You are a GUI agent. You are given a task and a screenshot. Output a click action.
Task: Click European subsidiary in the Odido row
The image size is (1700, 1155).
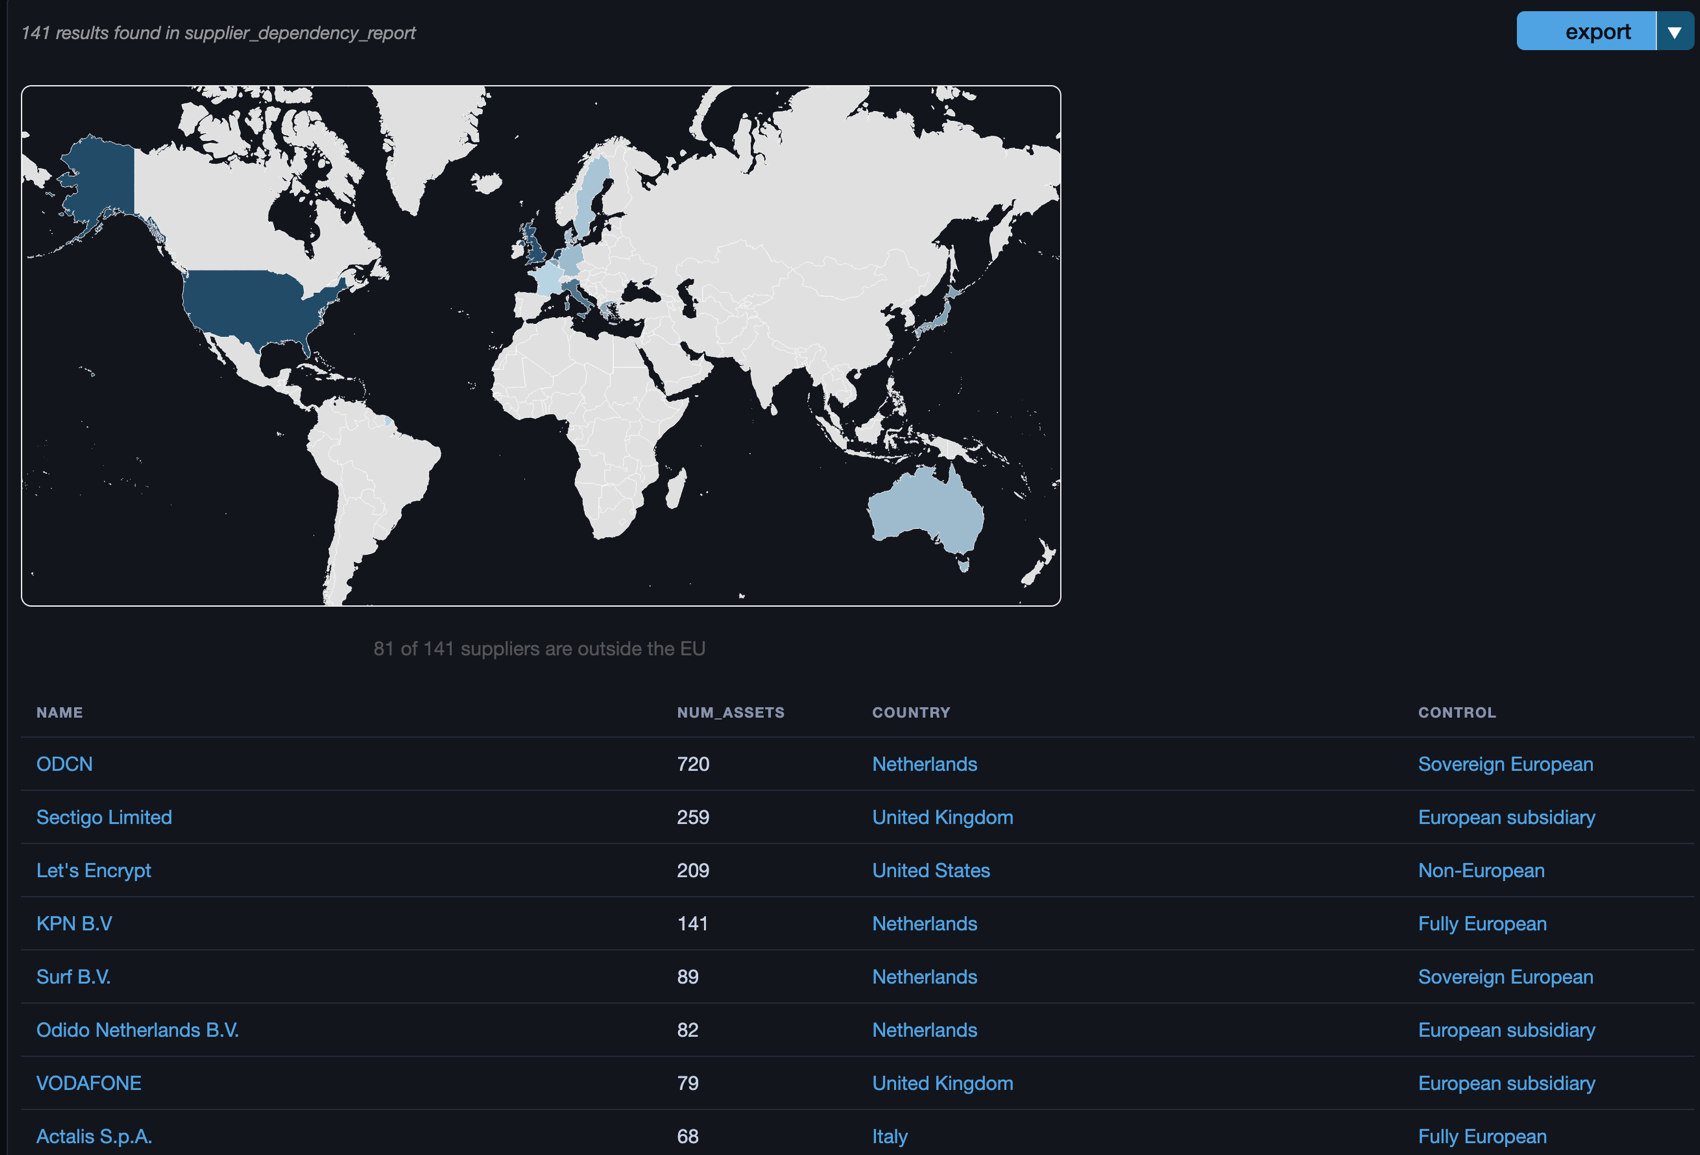click(x=1506, y=1030)
